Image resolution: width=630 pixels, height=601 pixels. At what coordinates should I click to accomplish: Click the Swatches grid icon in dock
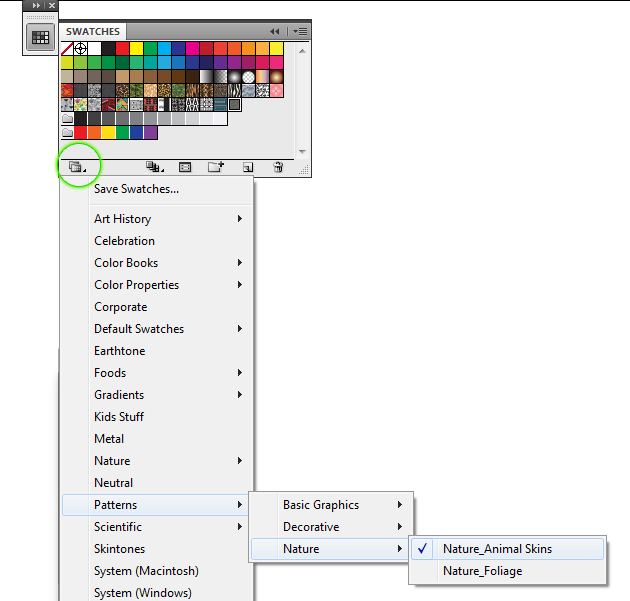[40, 38]
